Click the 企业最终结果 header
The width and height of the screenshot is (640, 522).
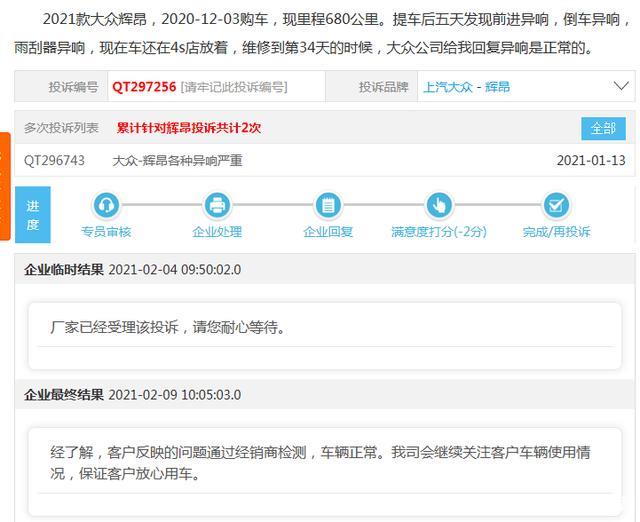pyautogui.click(x=64, y=395)
